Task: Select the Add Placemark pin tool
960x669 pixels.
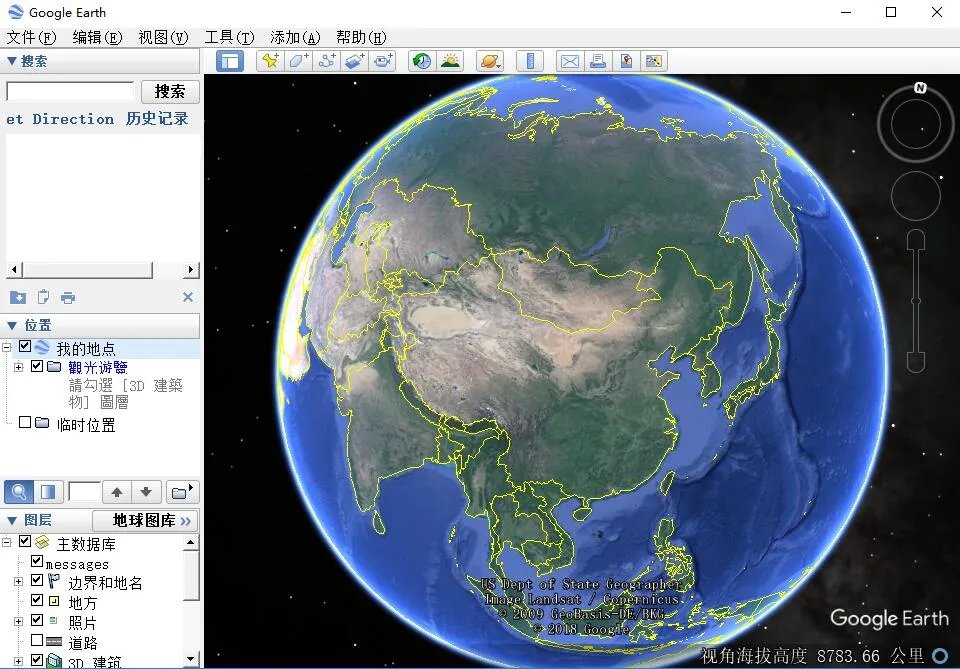Action: click(270, 60)
